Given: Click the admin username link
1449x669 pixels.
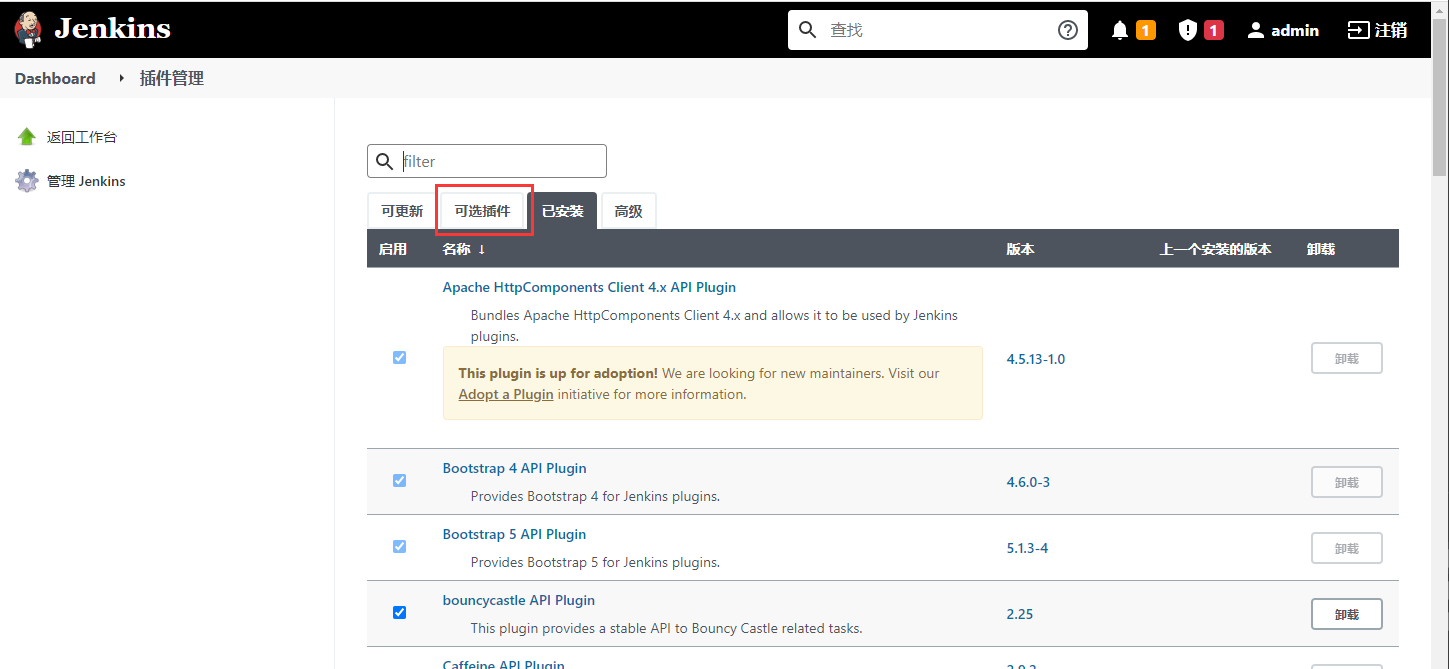Looking at the screenshot, I should click(1295, 31).
